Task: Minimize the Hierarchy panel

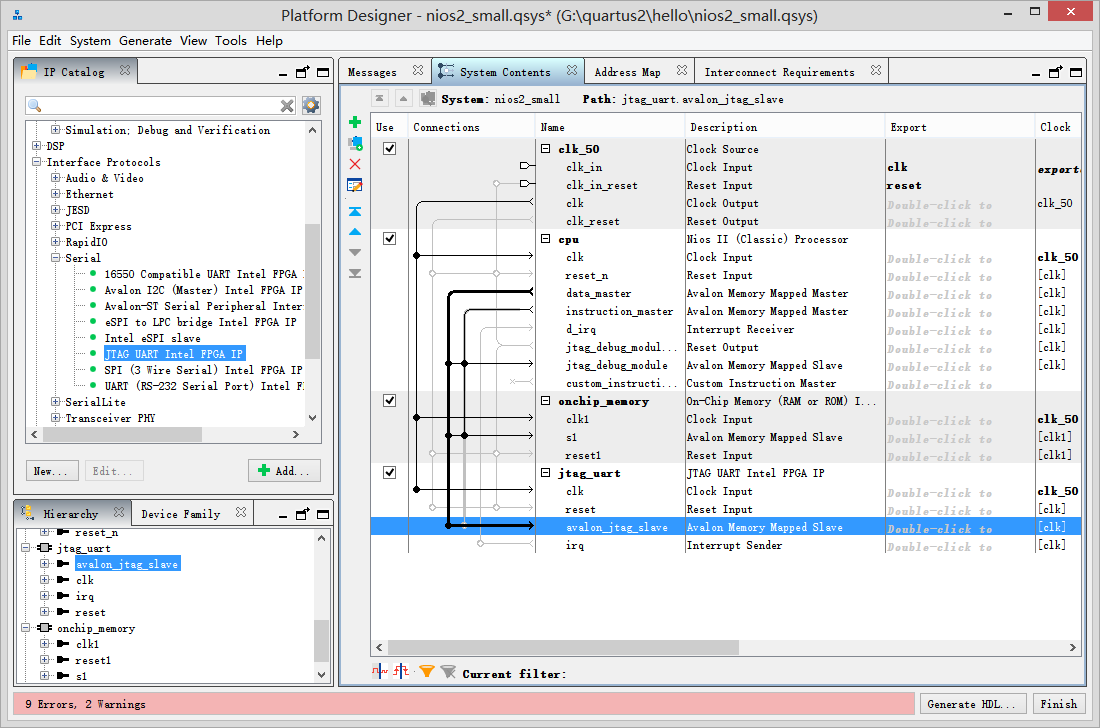Action: tap(283, 515)
